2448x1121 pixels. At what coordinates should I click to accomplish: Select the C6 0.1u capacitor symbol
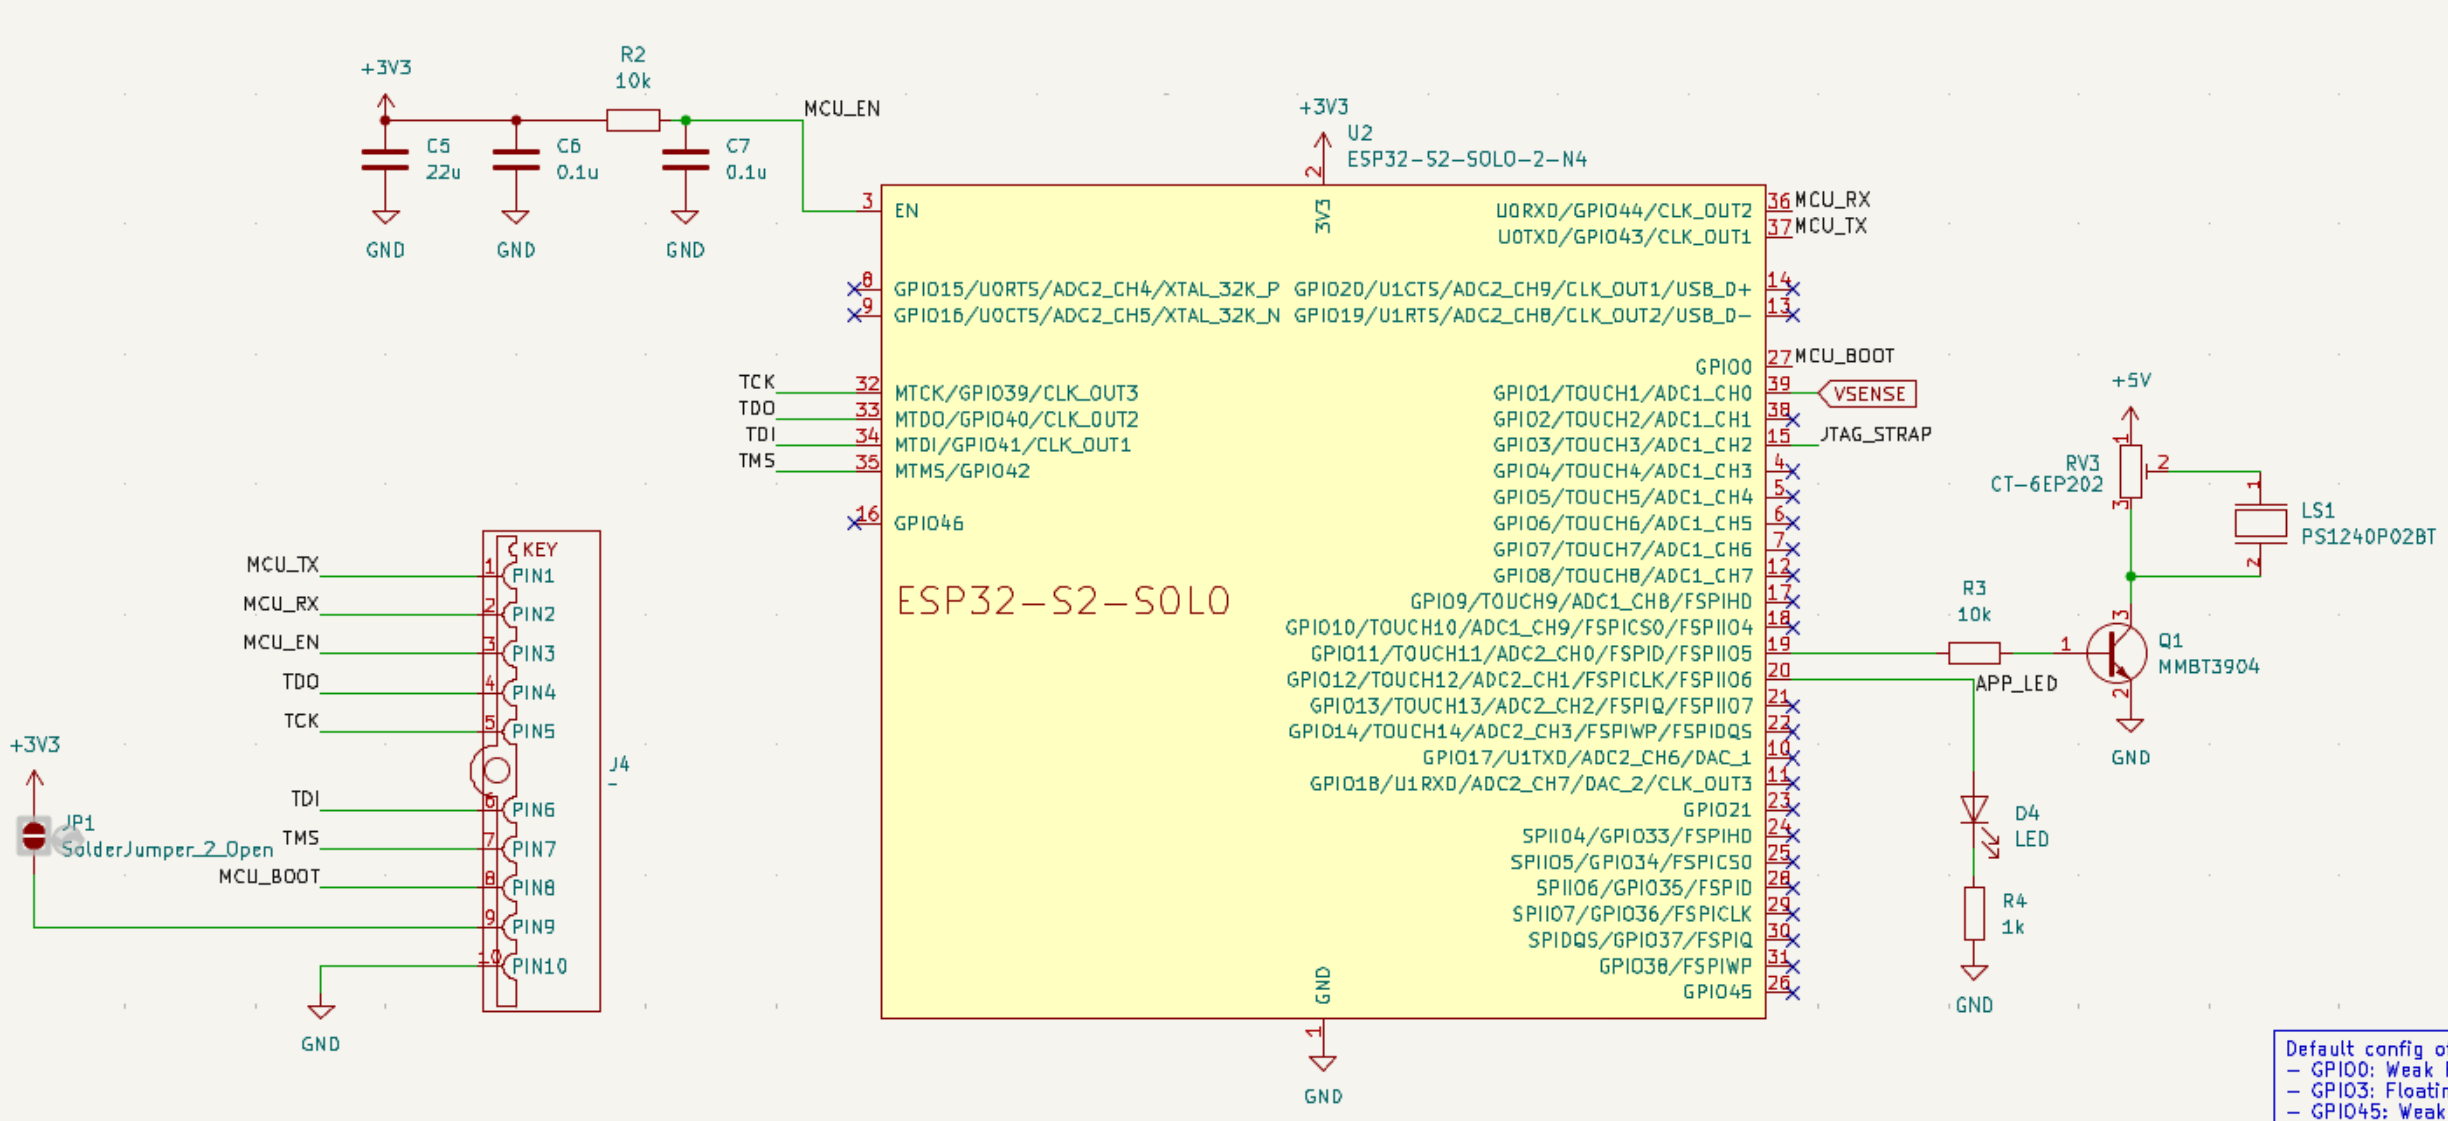[516, 160]
